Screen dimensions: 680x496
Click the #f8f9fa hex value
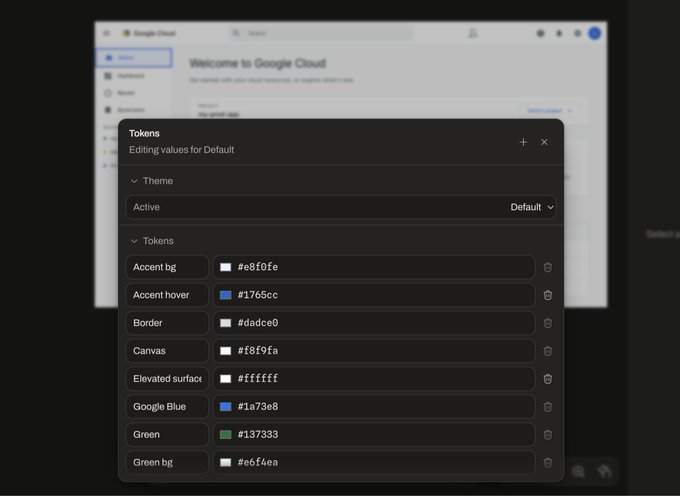point(258,351)
